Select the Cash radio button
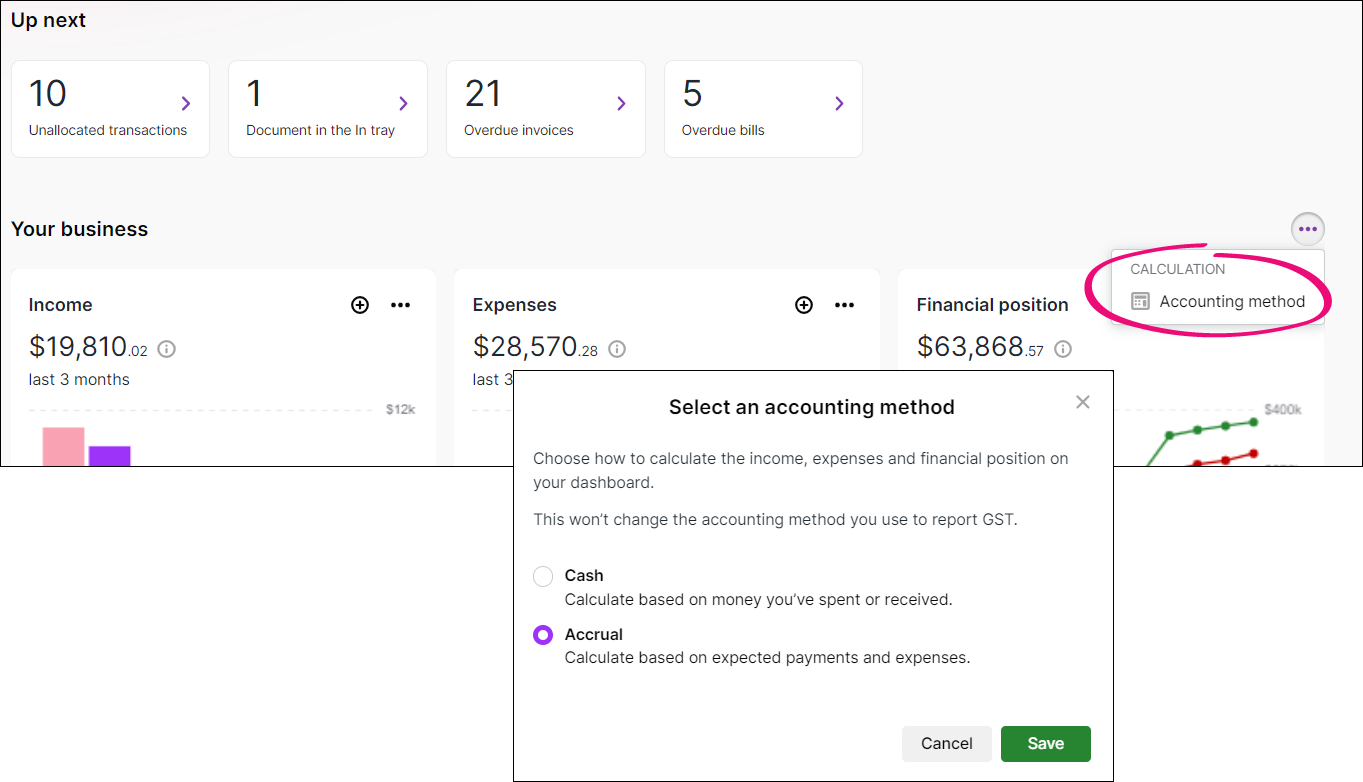The image size is (1363, 782). click(543, 576)
